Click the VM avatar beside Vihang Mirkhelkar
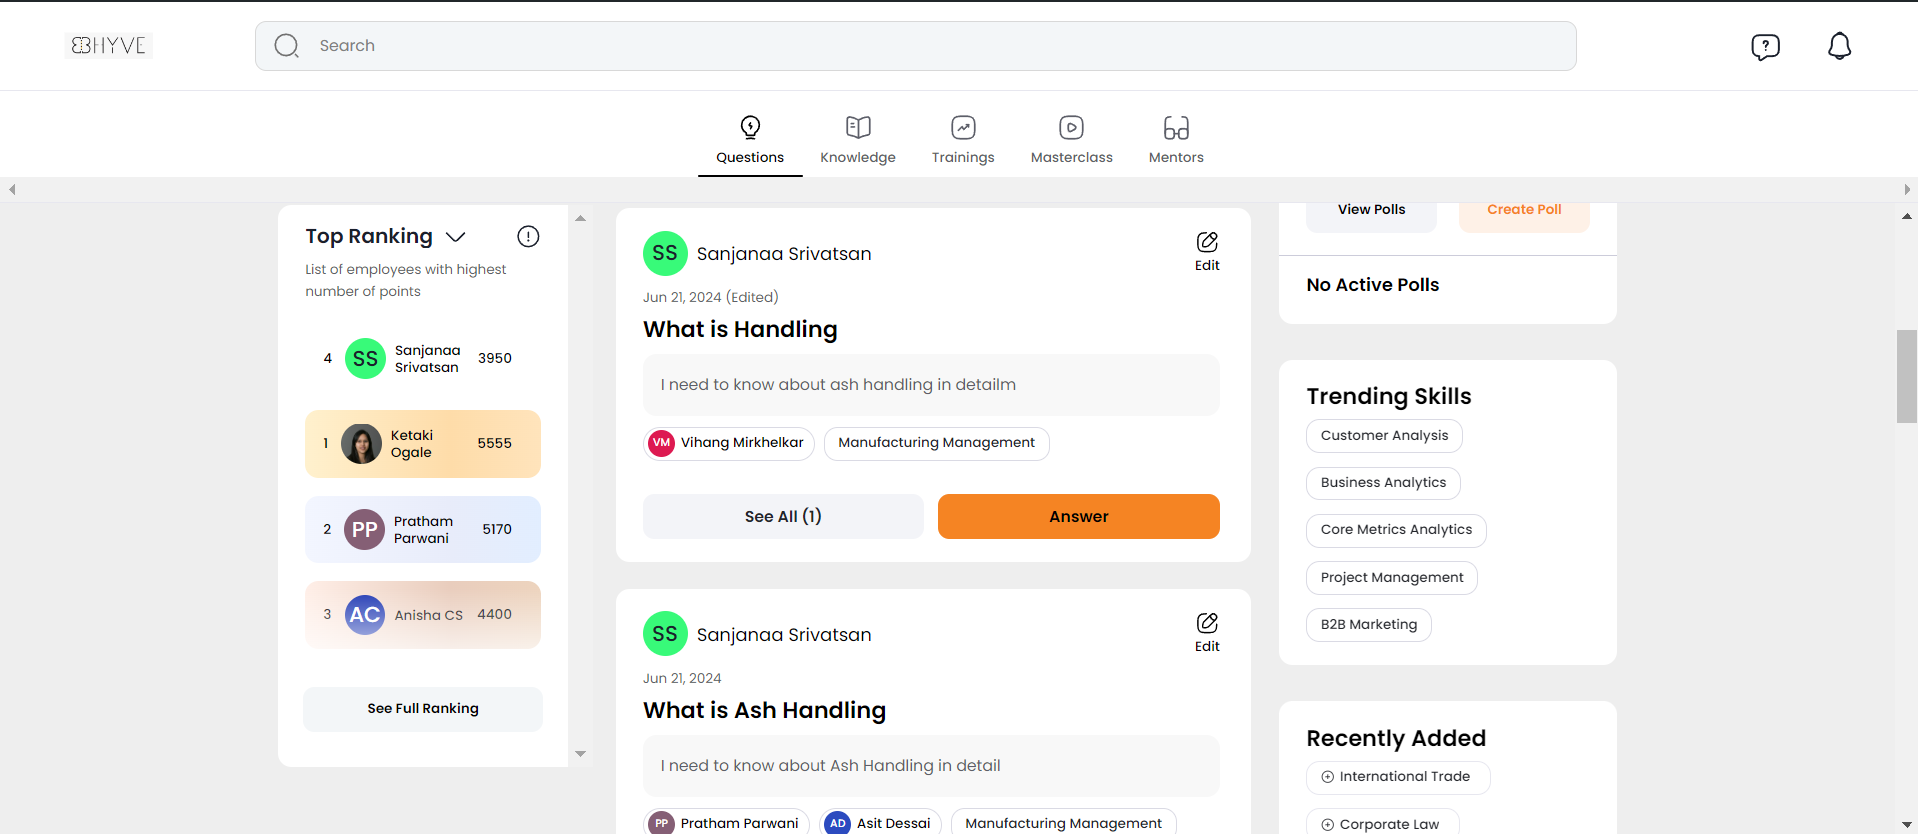Image resolution: width=1918 pixels, height=834 pixels. [662, 443]
